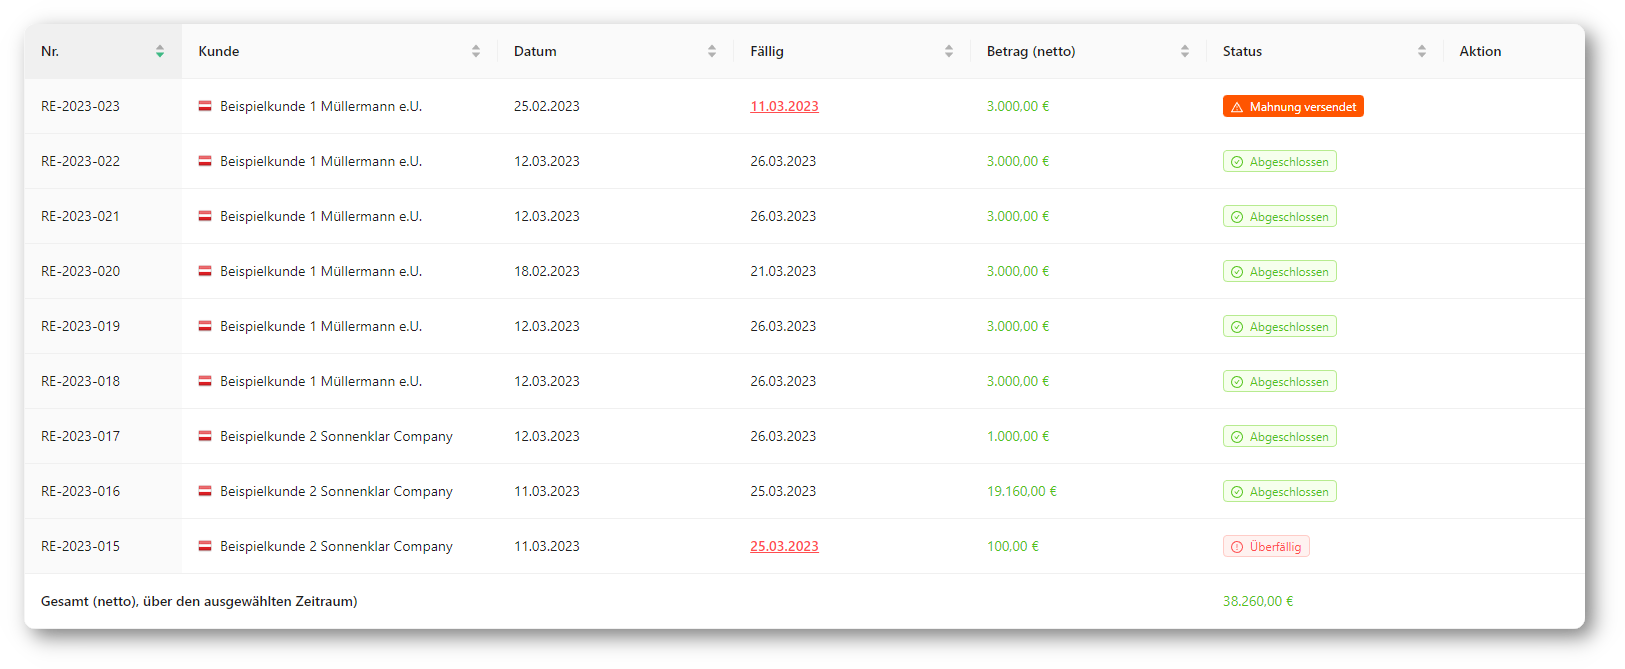This screenshot has width=1625, height=669.
Task: Sort rows by Status column
Action: point(1421,51)
